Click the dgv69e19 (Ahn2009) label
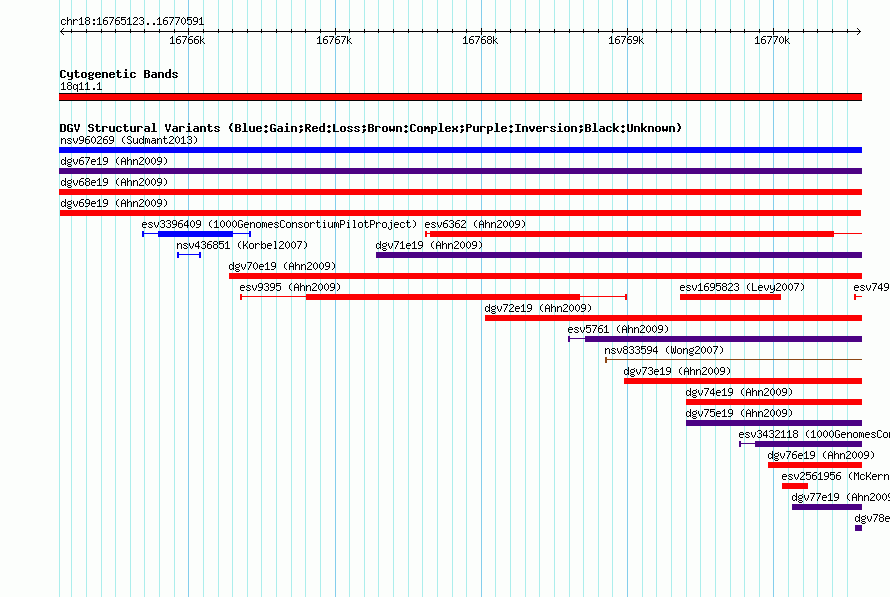This screenshot has width=890, height=597. point(114,203)
